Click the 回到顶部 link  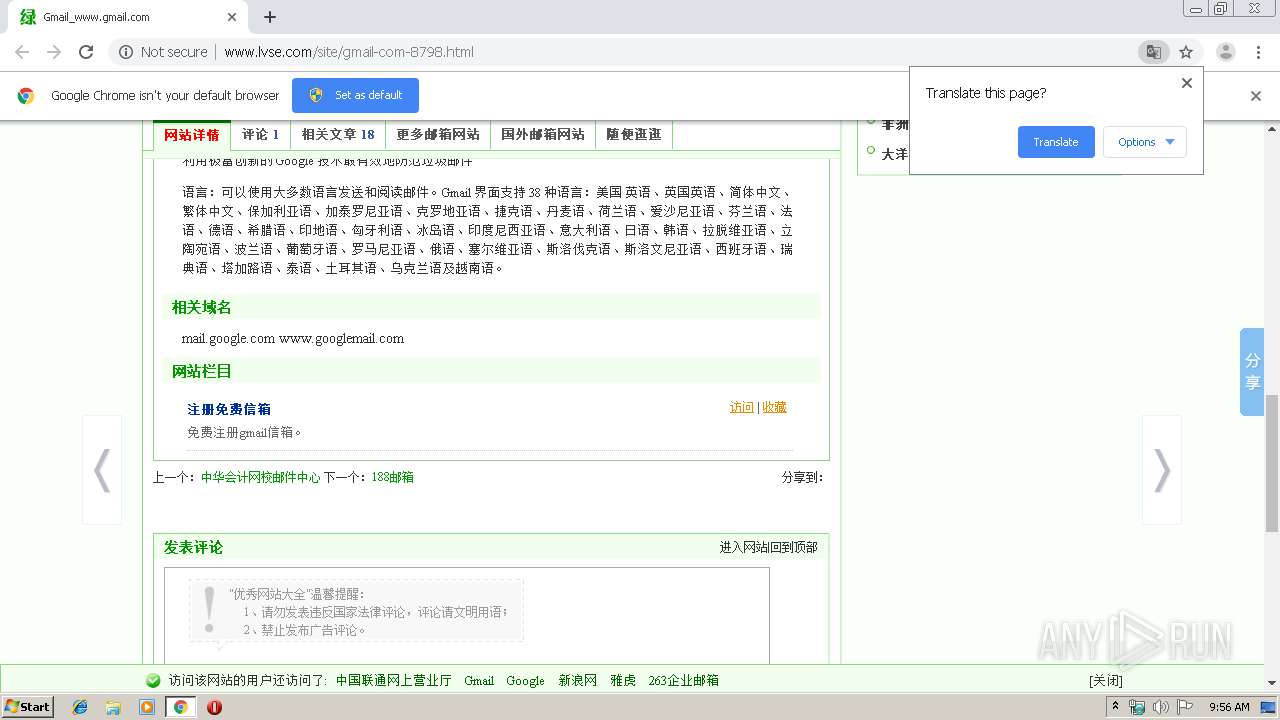pos(793,547)
